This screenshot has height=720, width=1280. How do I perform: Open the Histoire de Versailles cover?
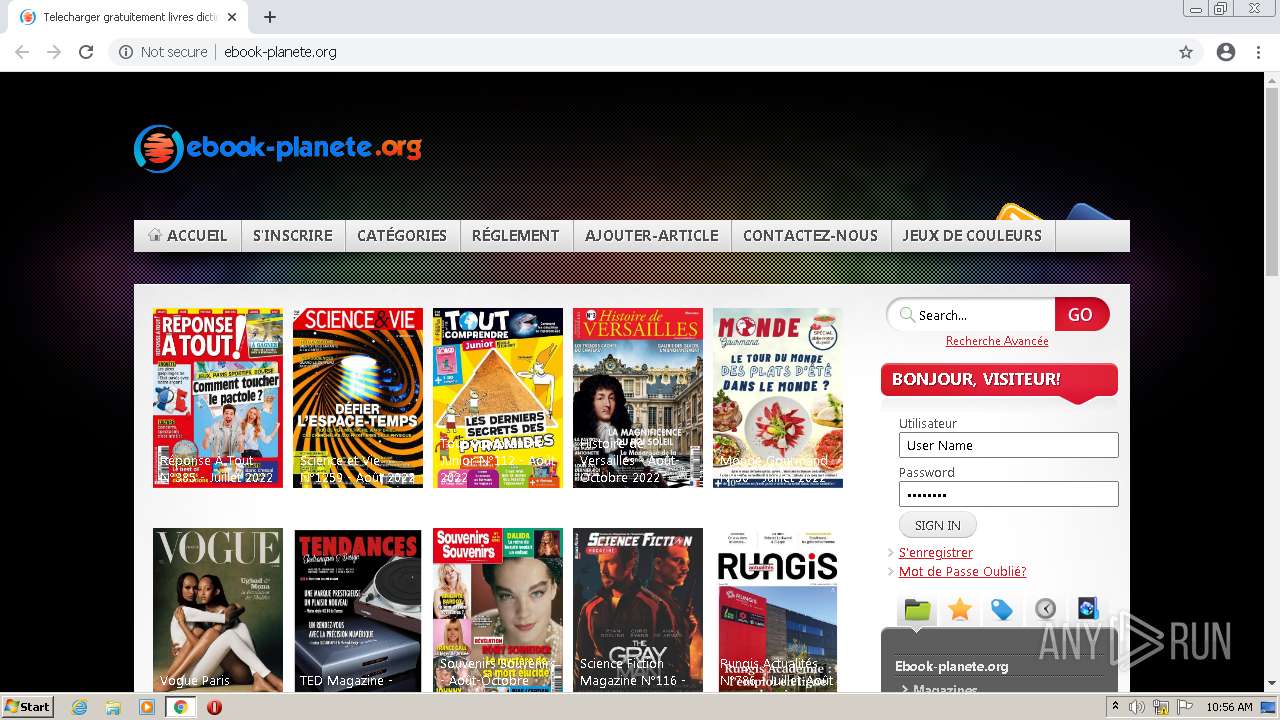[x=638, y=398]
